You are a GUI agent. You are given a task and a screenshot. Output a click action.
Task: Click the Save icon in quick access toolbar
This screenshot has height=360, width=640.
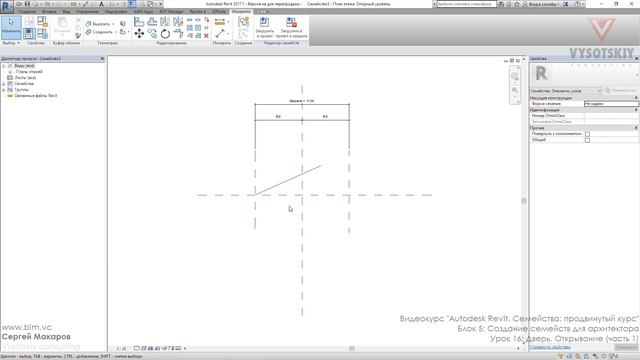pos(27,4)
